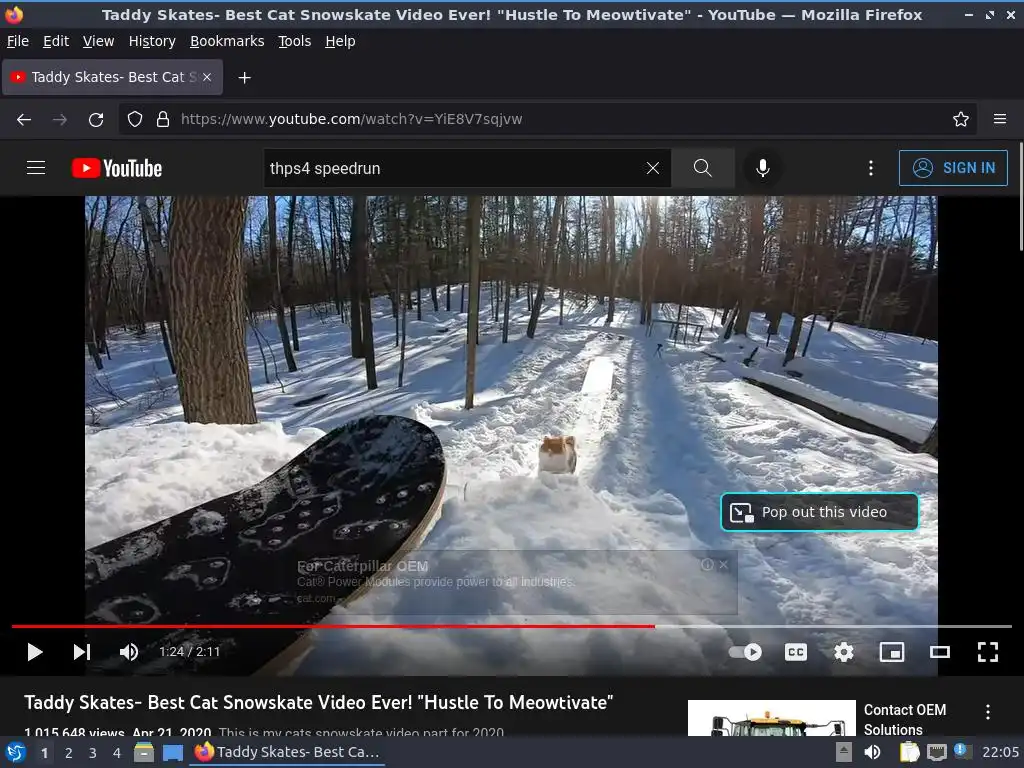Open the Contact OEM Solutions ad thumbnail
This screenshot has height=768, width=1024.
(771, 718)
